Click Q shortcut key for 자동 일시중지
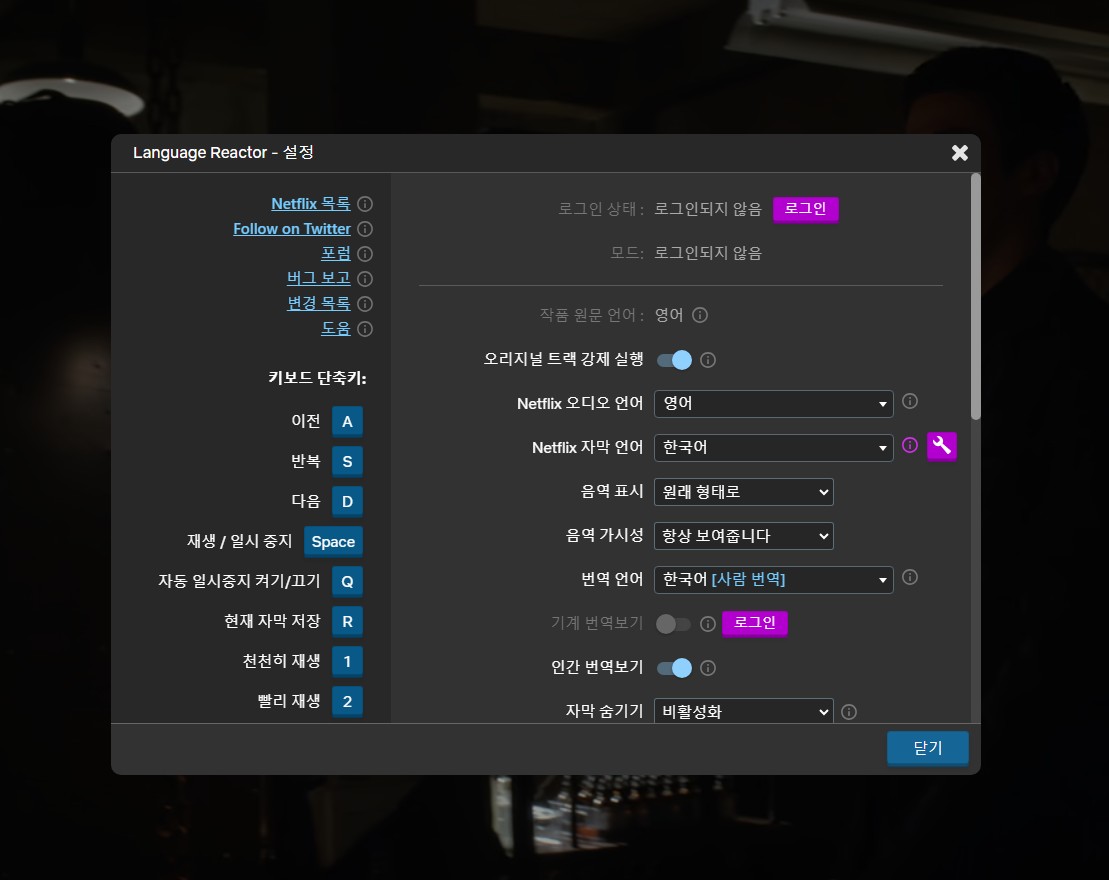Screen dimensions: 1109x880 click(x=347, y=581)
